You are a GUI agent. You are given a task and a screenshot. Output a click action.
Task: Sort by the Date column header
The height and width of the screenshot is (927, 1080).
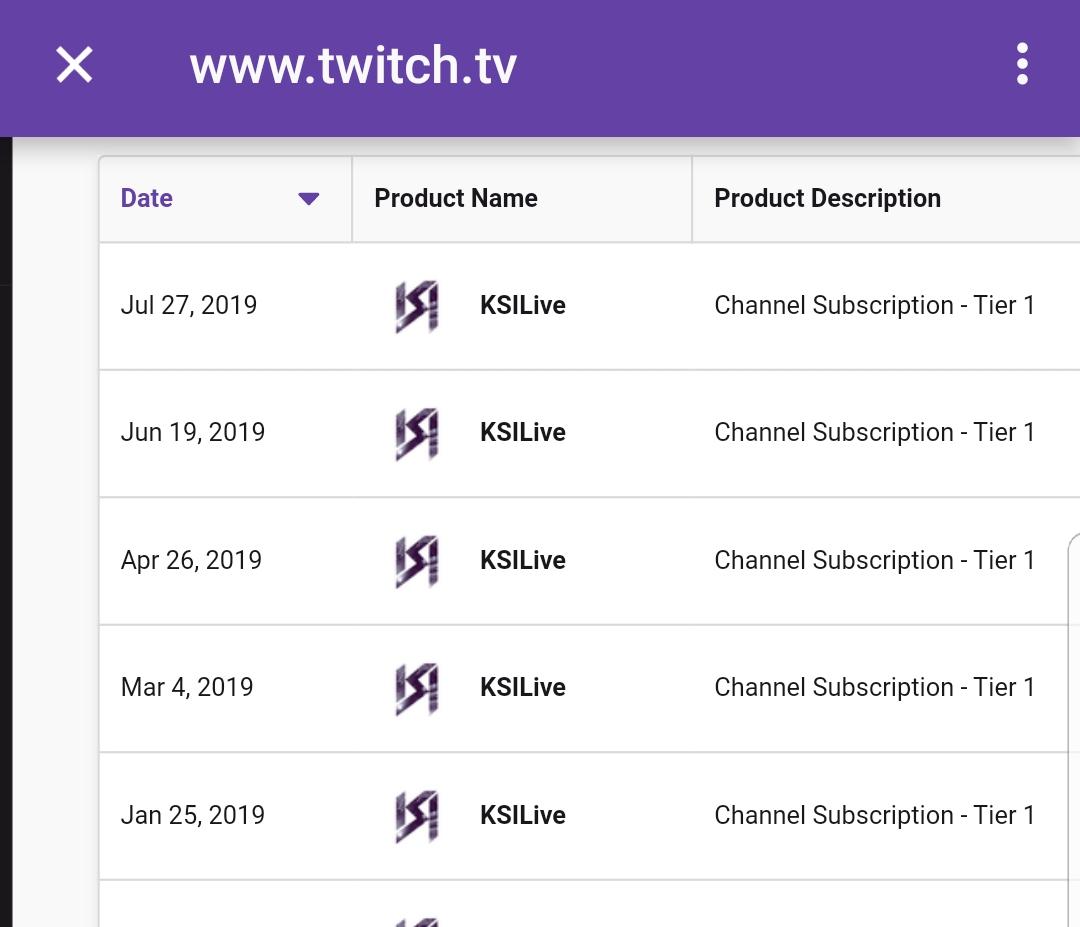pos(146,198)
